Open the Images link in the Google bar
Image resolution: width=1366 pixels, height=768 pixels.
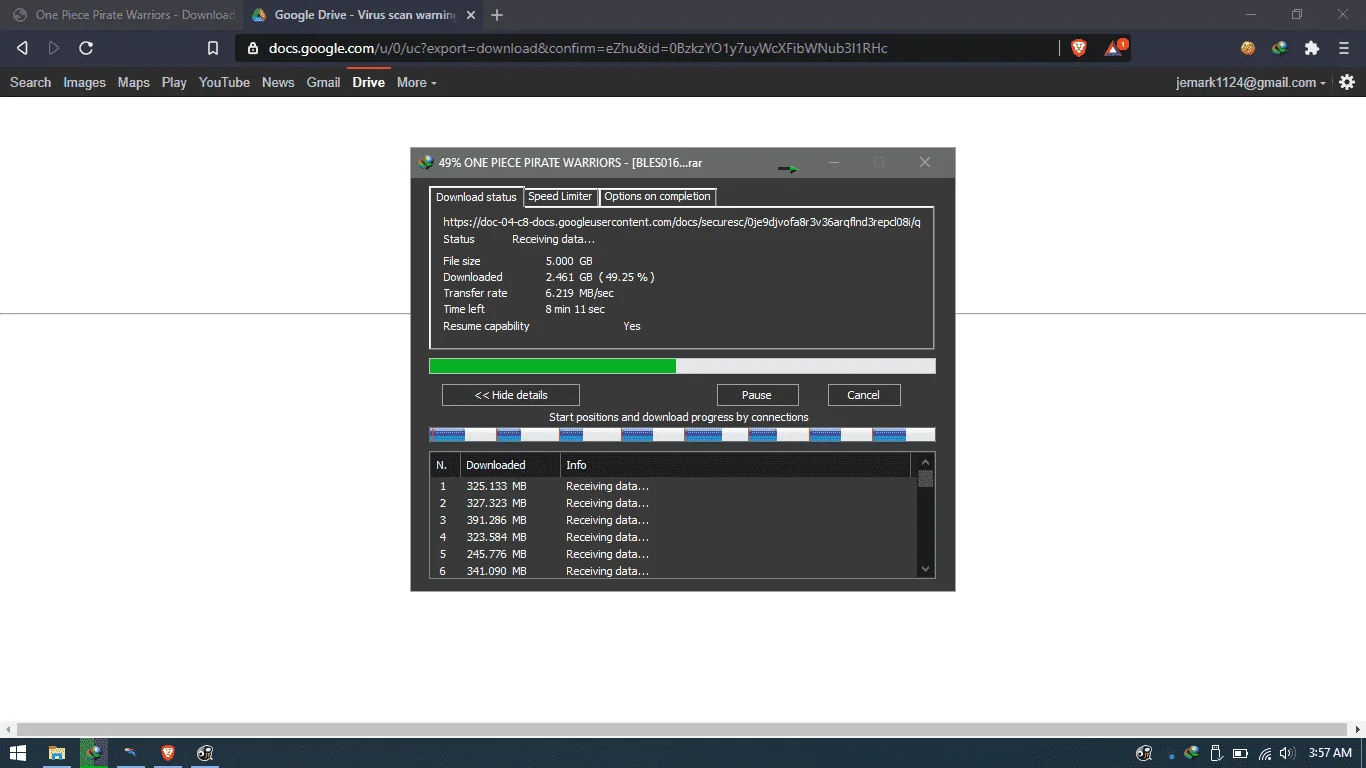point(84,82)
